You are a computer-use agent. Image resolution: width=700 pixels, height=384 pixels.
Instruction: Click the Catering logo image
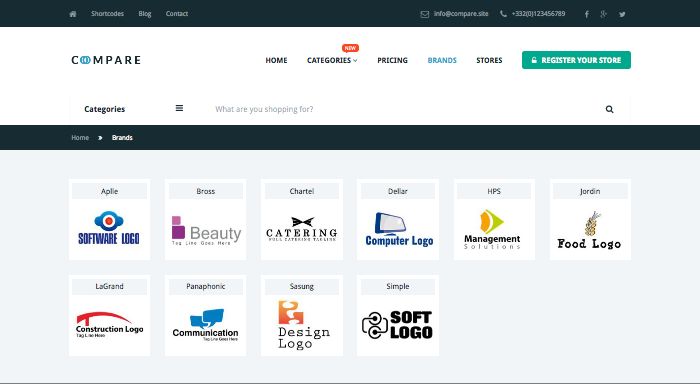click(x=302, y=229)
